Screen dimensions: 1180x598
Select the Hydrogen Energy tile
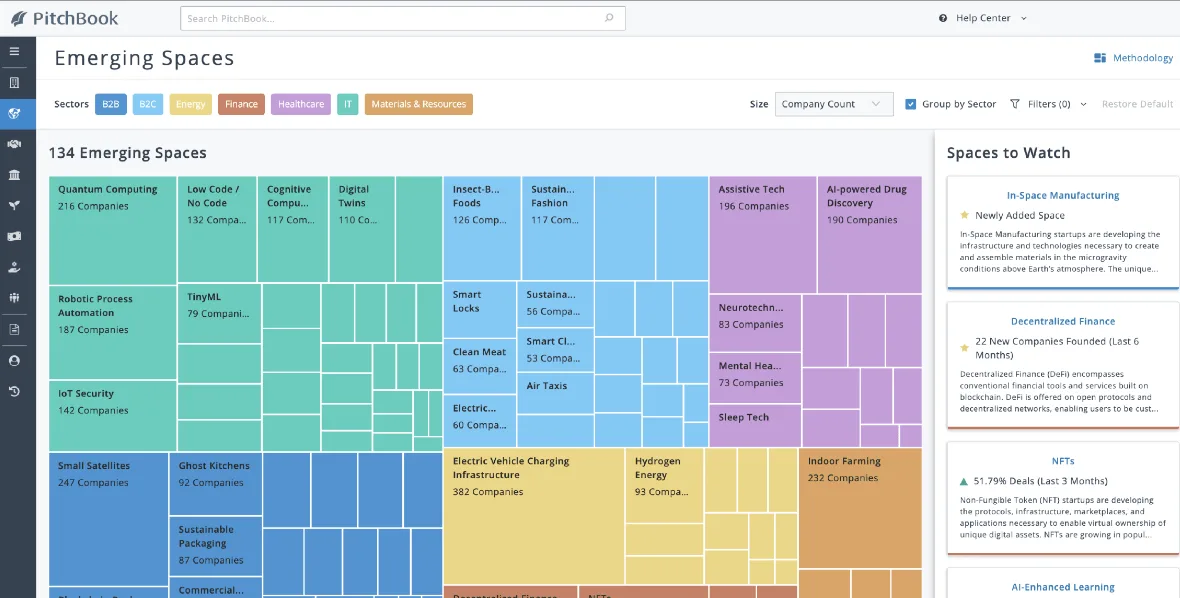coord(665,485)
